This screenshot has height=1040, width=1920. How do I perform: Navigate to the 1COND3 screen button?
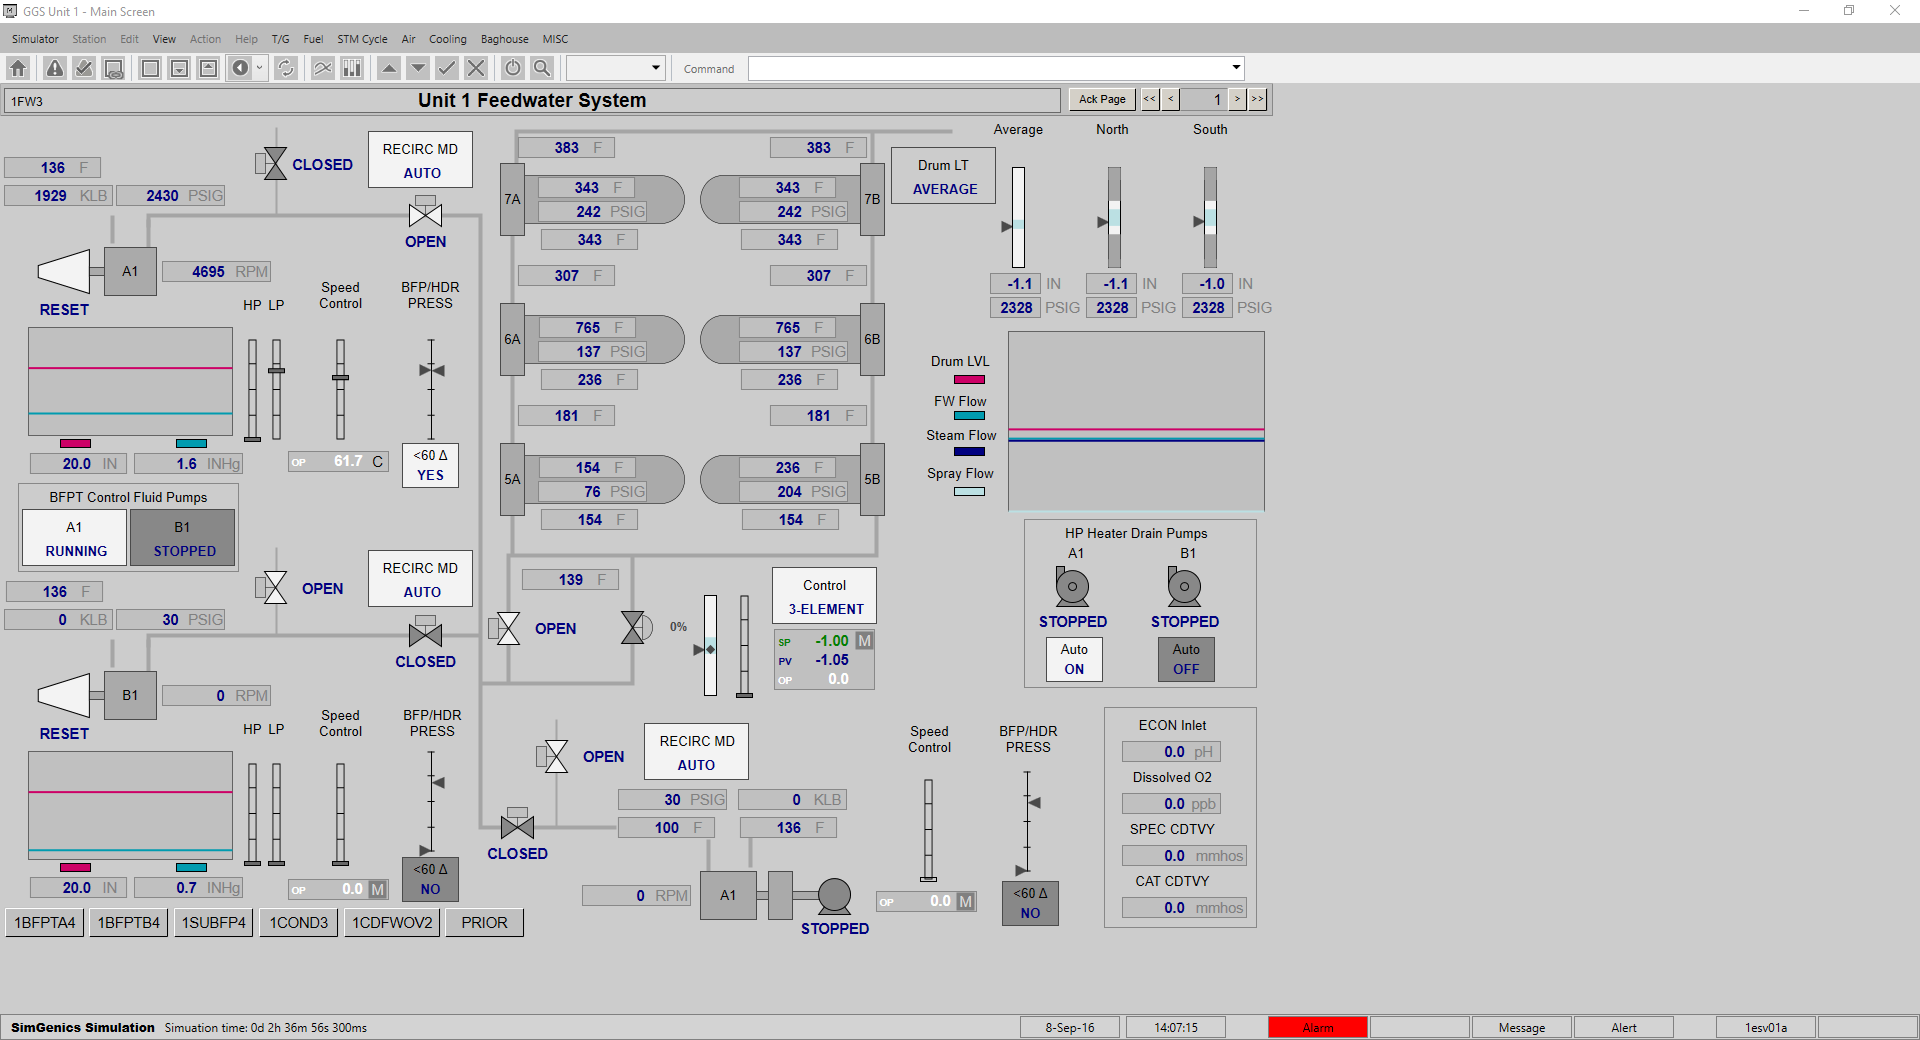[298, 922]
